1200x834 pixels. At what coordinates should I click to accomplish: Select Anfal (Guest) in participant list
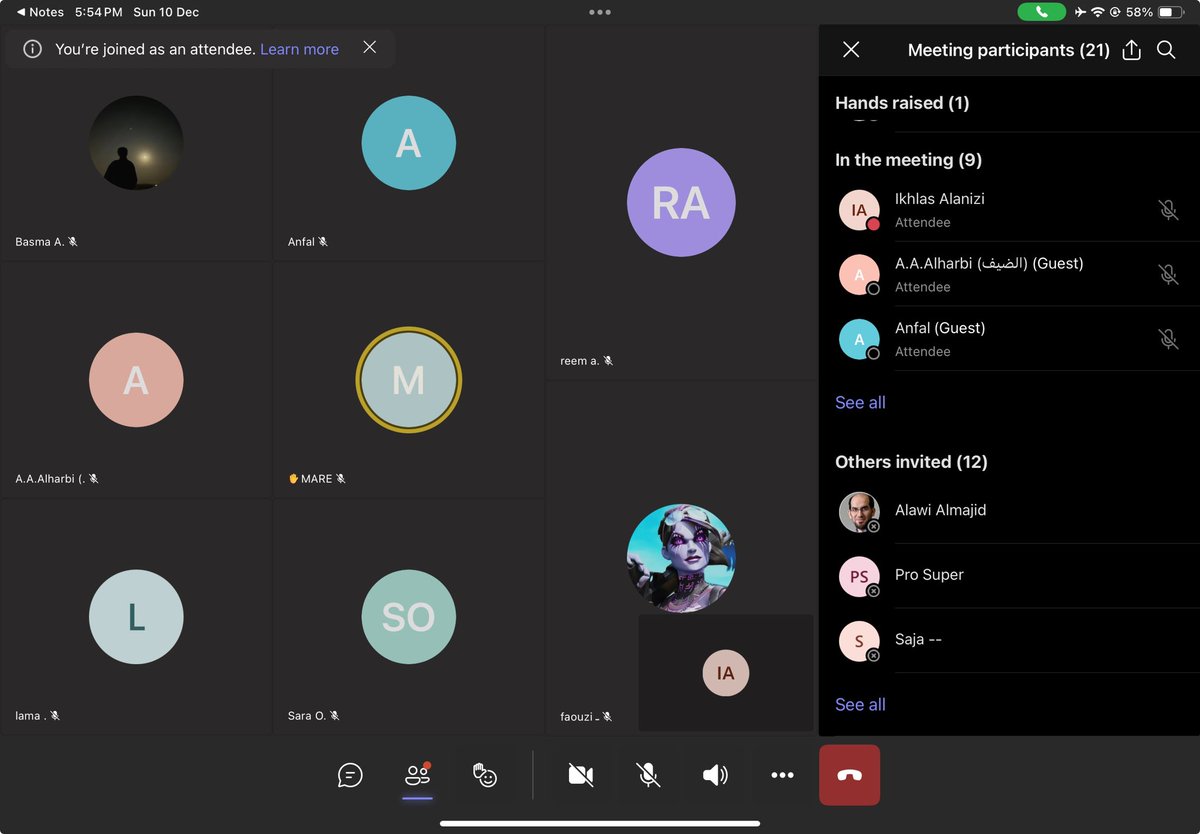pos(1009,339)
